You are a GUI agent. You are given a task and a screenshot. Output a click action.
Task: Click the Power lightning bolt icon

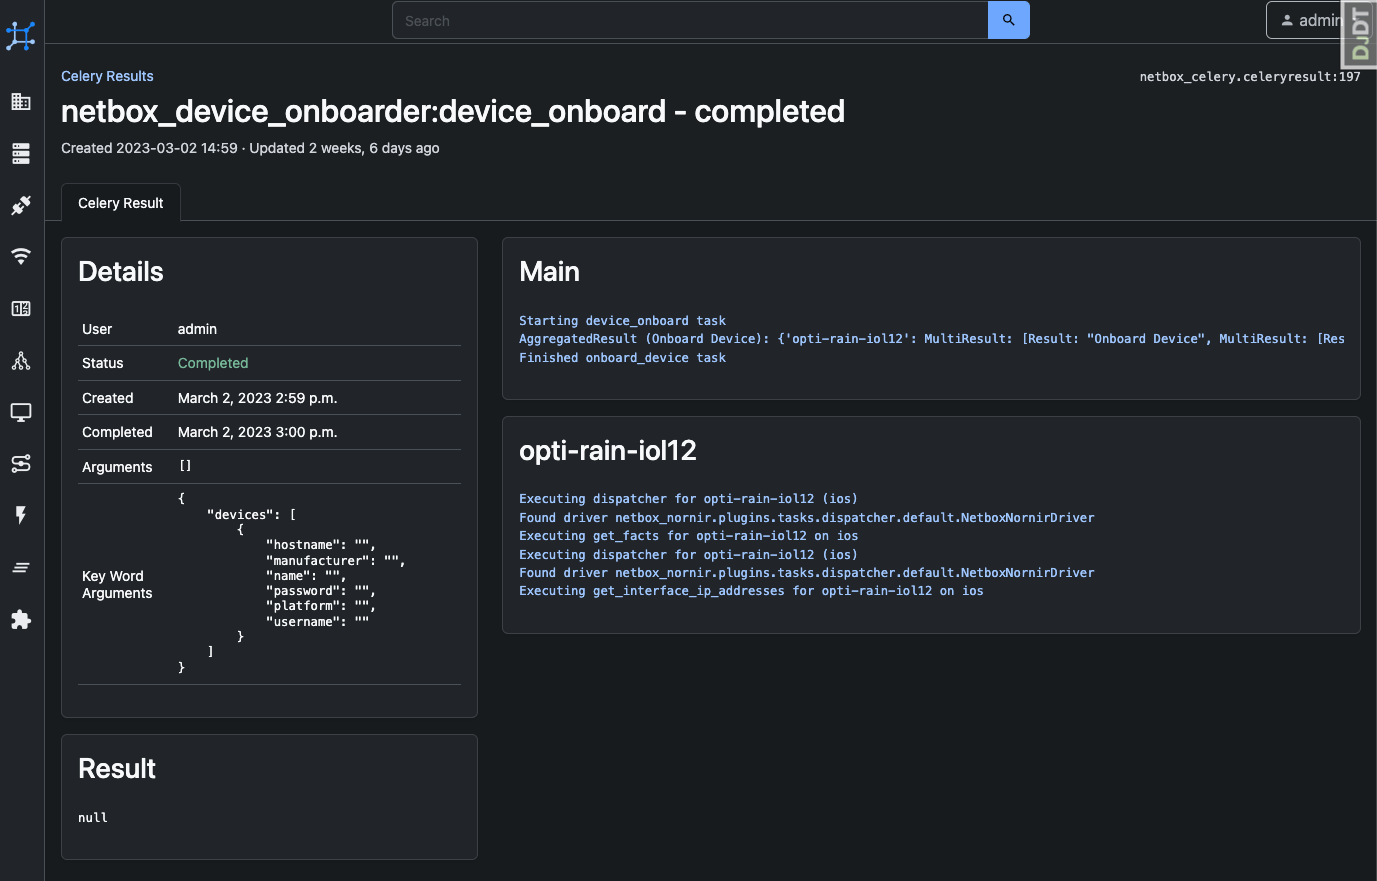point(21,515)
